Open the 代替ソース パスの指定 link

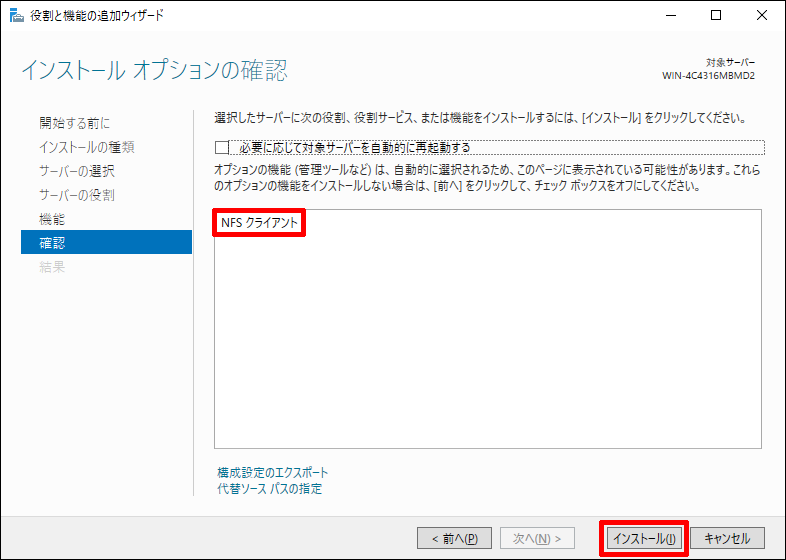tap(270, 488)
